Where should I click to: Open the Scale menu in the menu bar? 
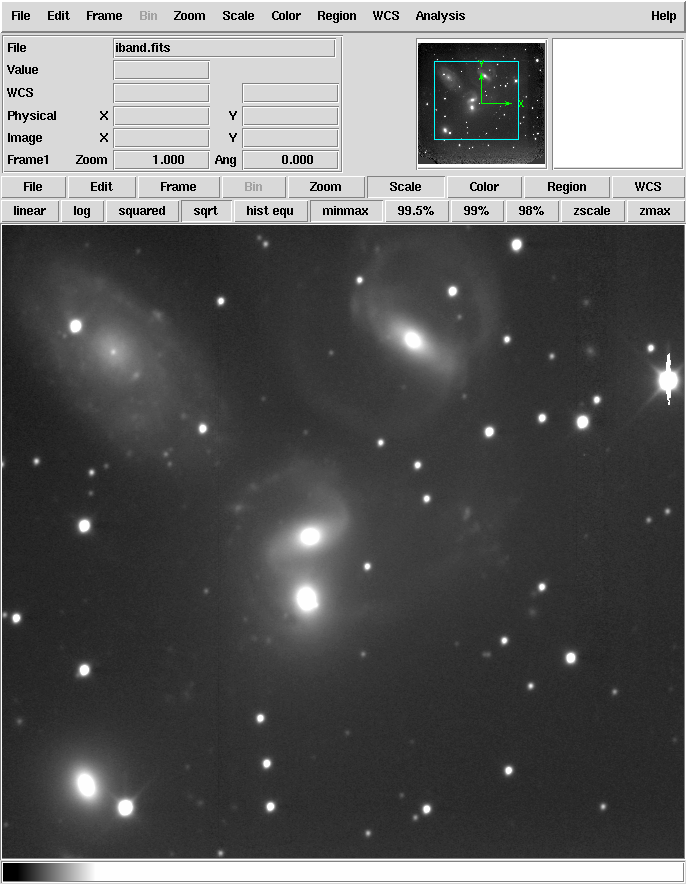(x=238, y=16)
